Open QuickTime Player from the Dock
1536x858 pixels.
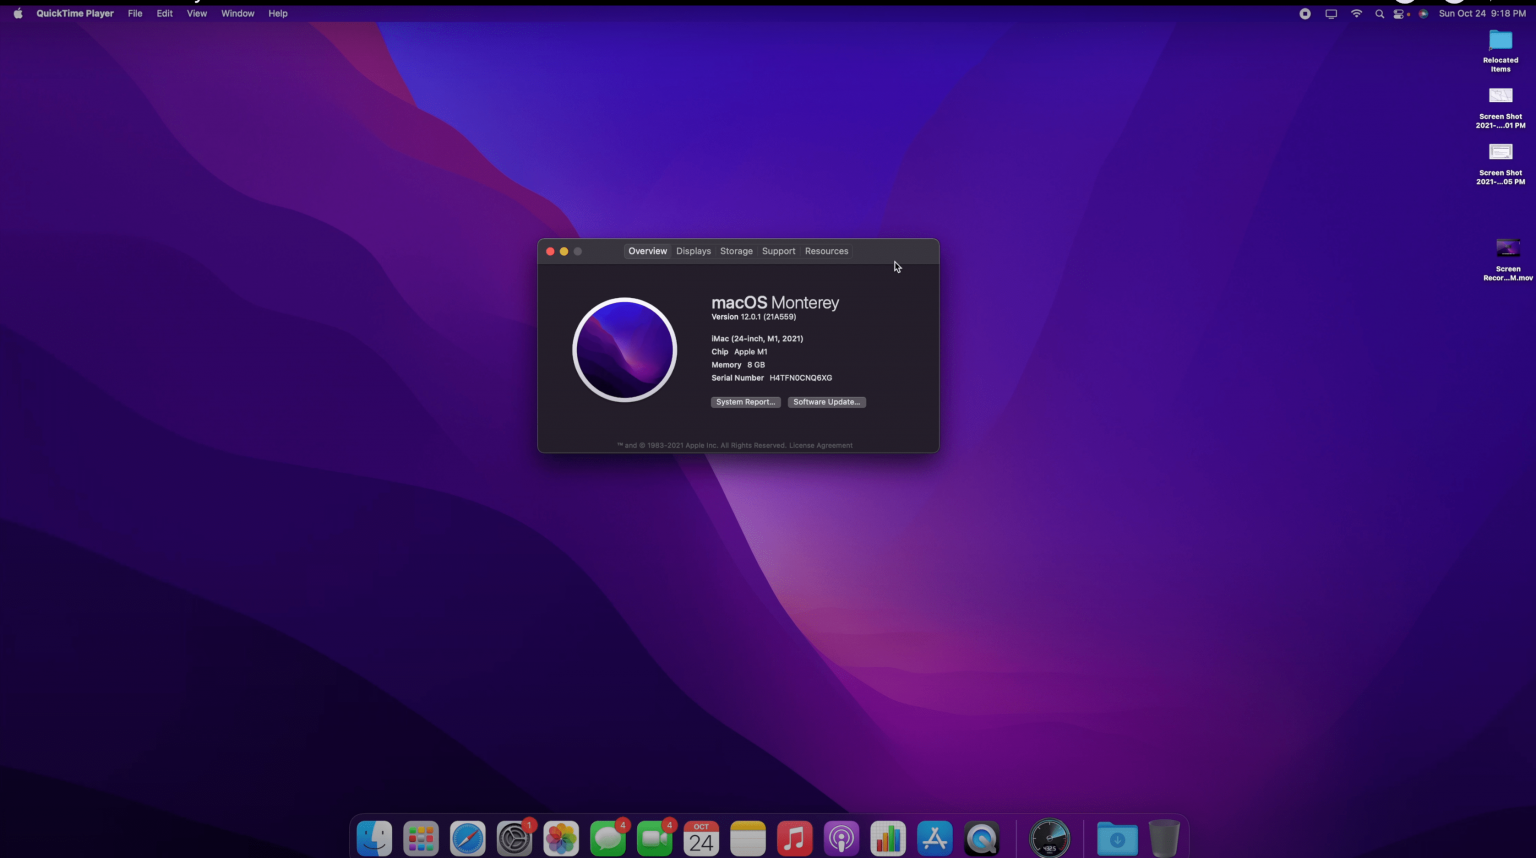click(x=981, y=838)
